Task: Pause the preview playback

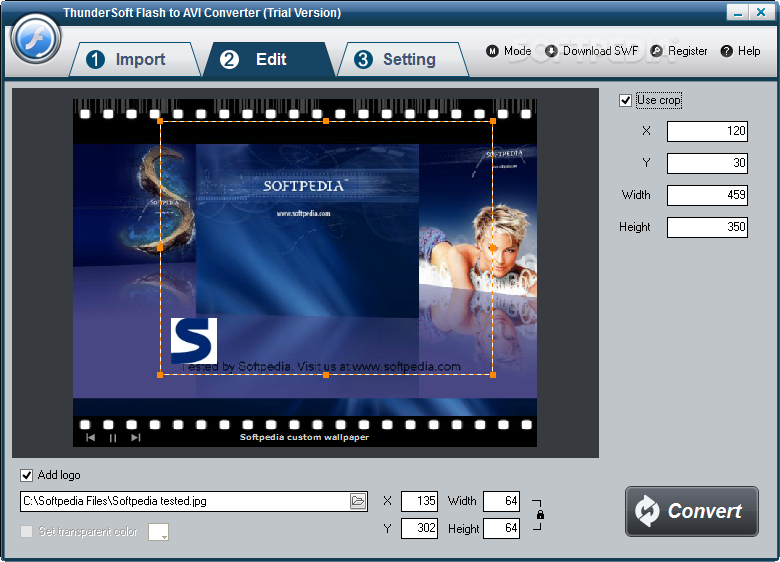Action: click(x=113, y=438)
